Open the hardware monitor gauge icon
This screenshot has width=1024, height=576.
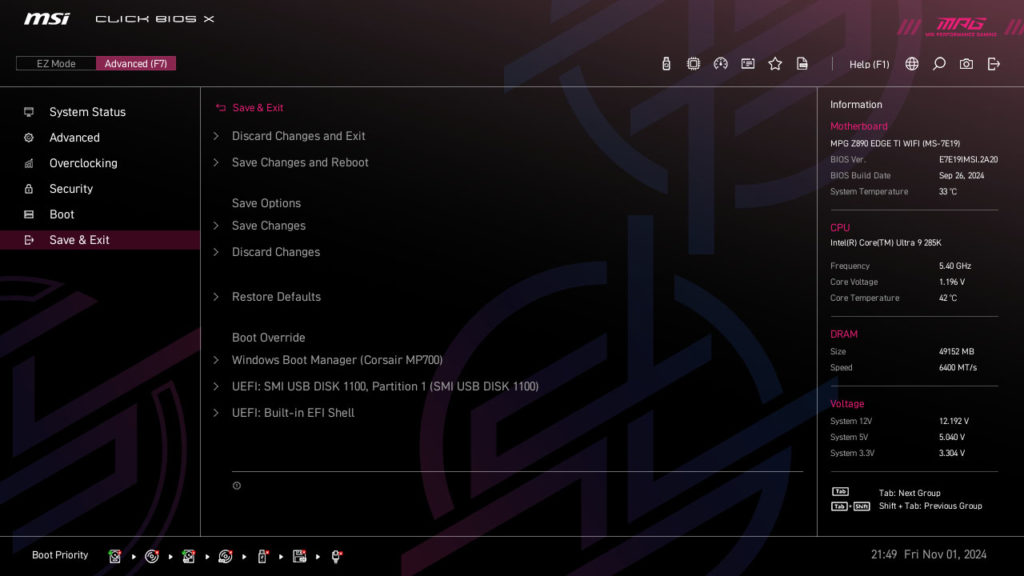coord(721,63)
